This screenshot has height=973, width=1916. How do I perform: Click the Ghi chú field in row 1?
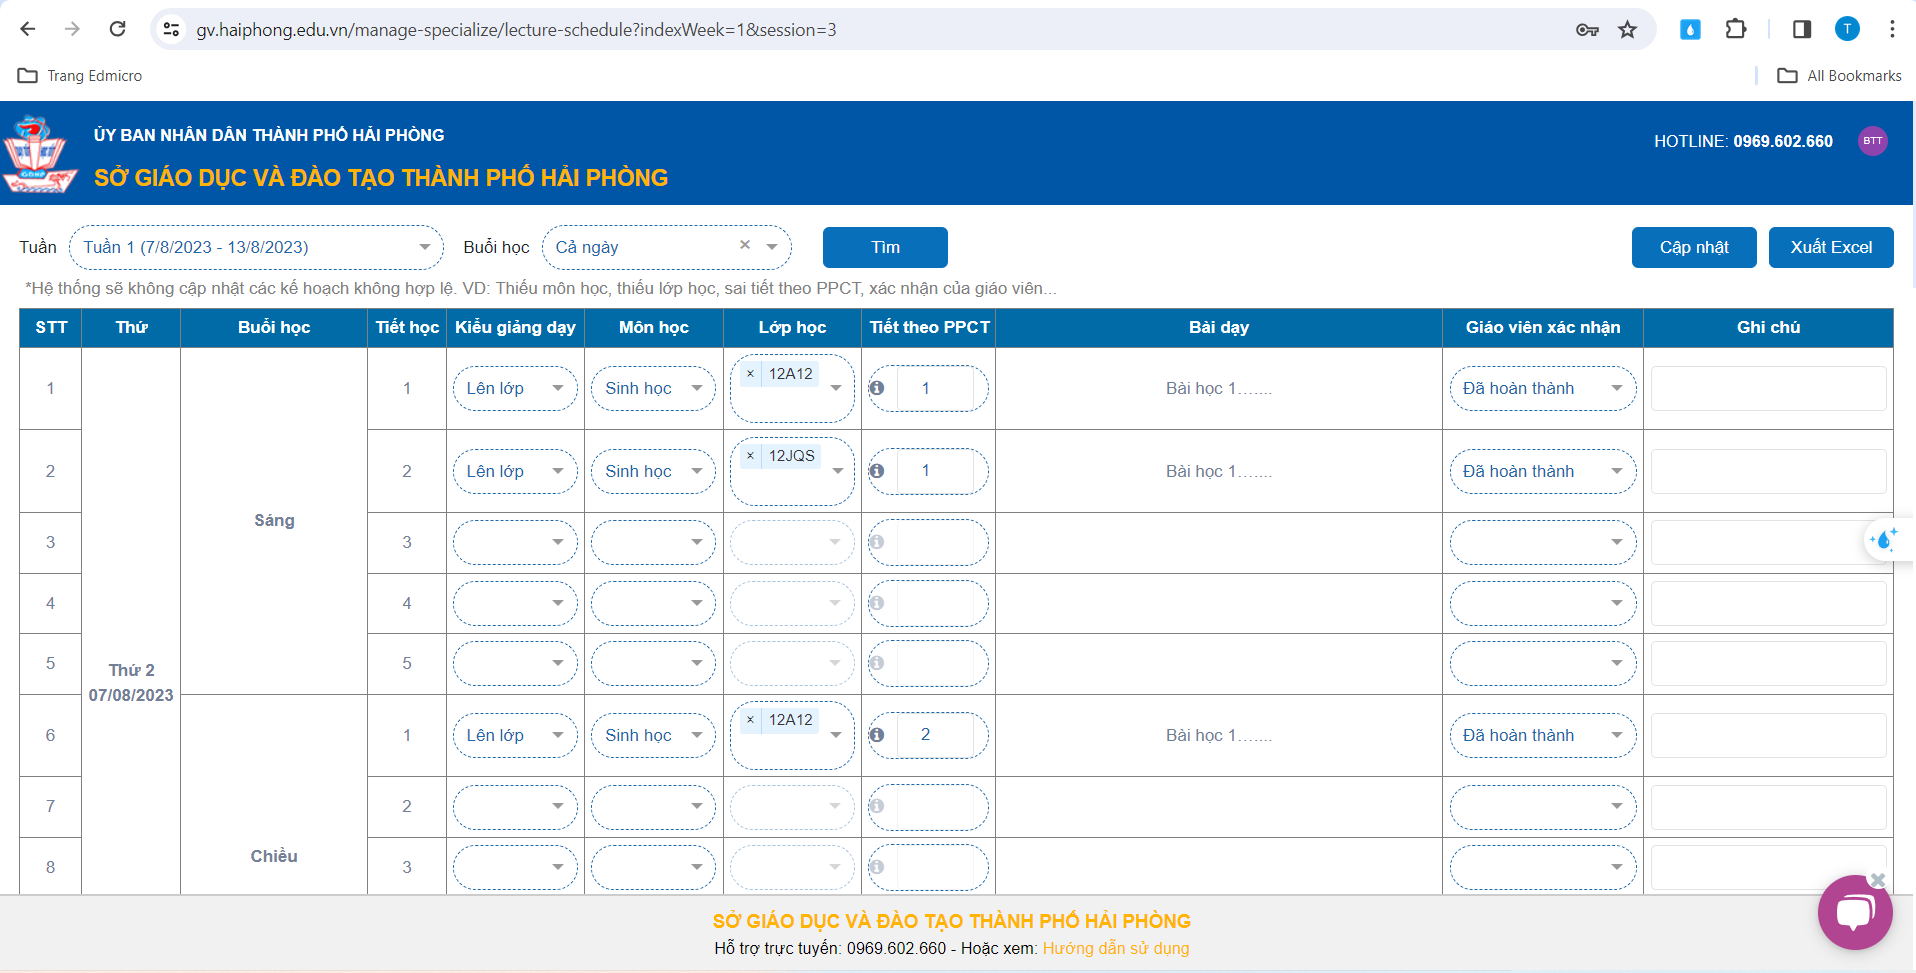1767,389
